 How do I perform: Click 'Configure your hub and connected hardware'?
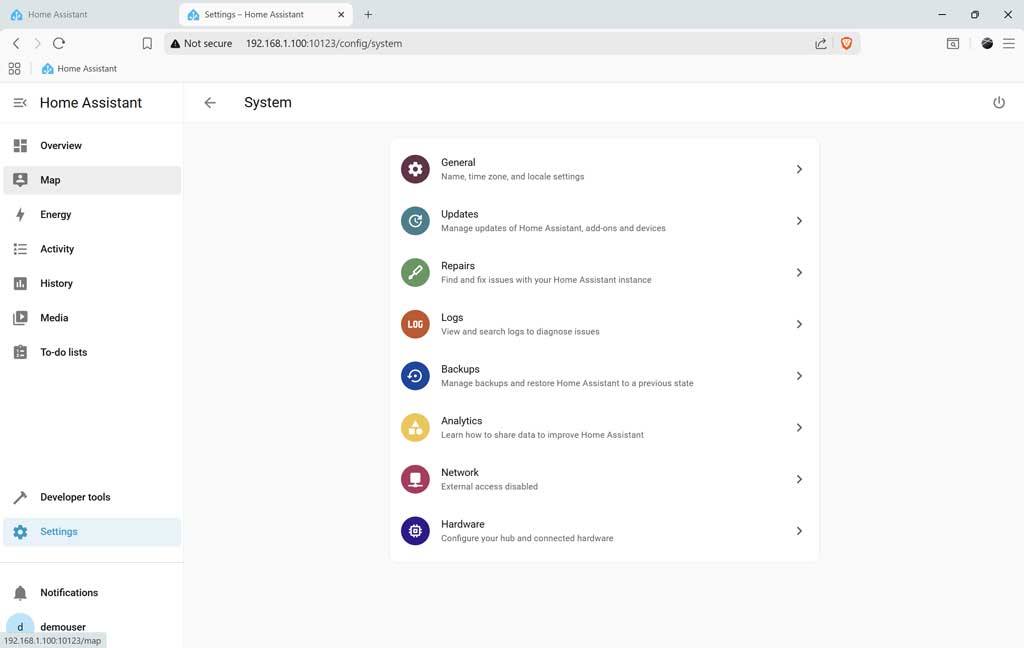pyautogui.click(x=527, y=538)
